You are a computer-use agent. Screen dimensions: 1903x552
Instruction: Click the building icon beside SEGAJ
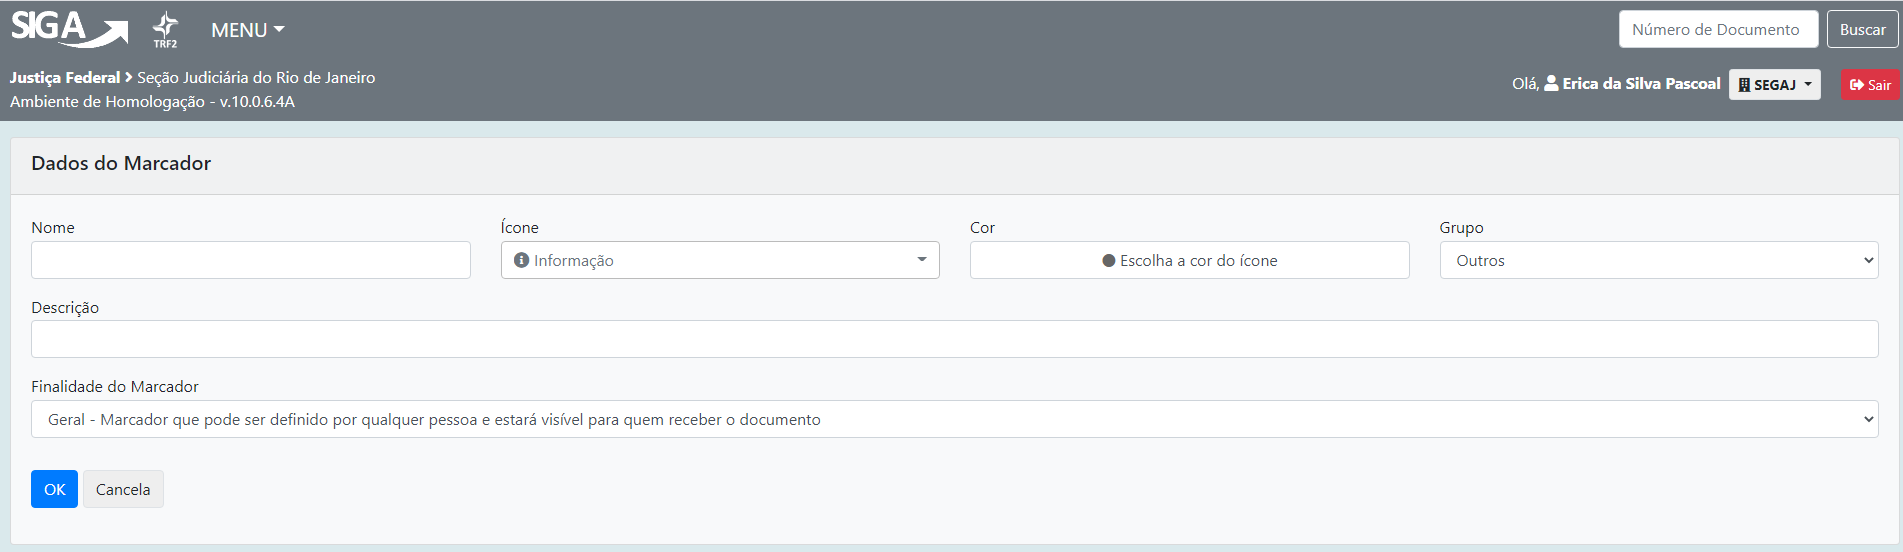pyautogui.click(x=1744, y=85)
